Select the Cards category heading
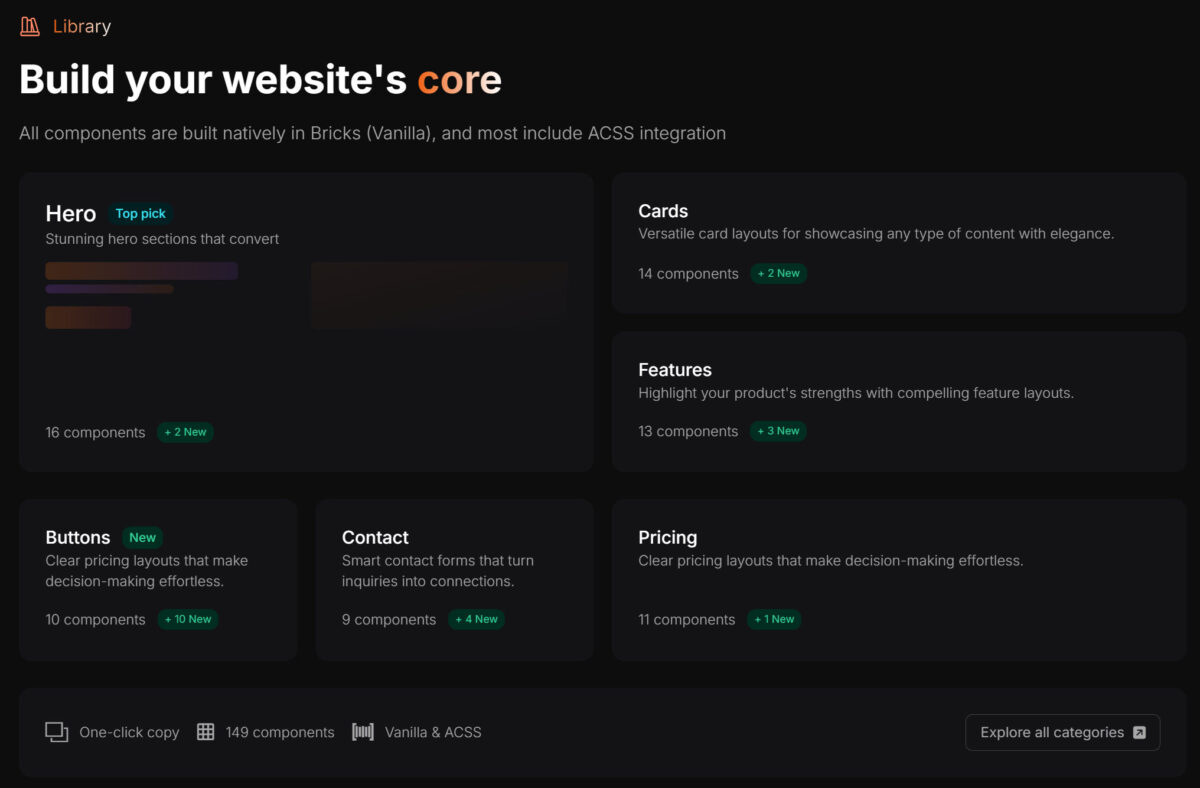This screenshot has height=788, width=1200. [x=663, y=211]
